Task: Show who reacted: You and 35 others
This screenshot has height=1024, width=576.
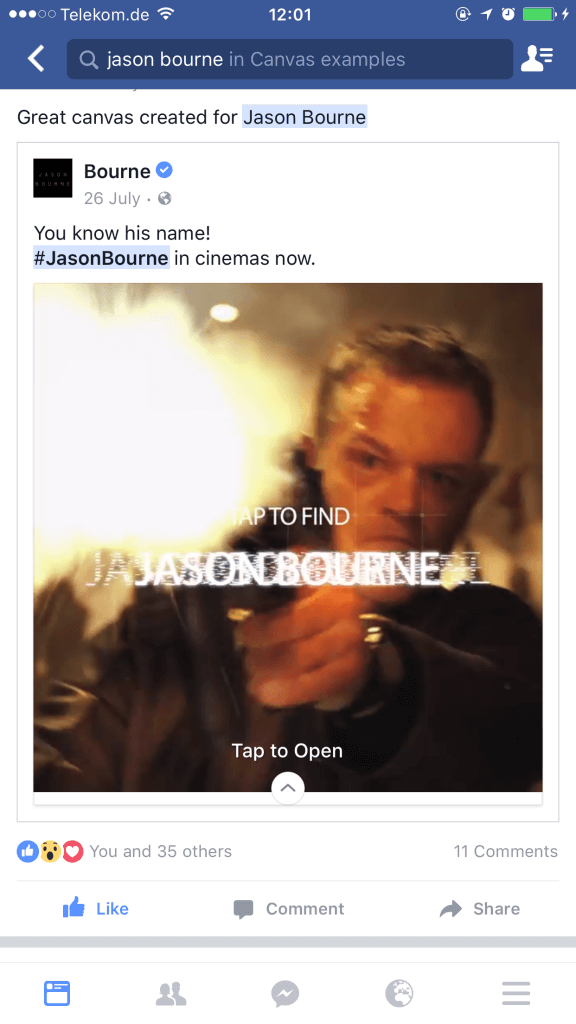Action: click(161, 851)
